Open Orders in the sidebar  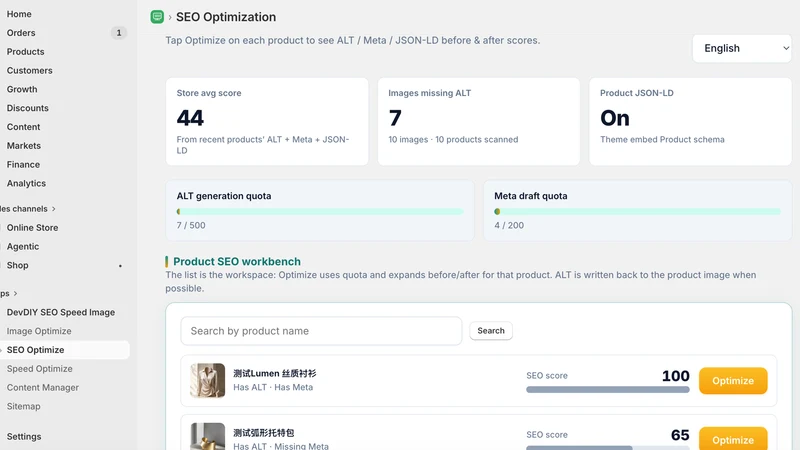coord(21,33)
